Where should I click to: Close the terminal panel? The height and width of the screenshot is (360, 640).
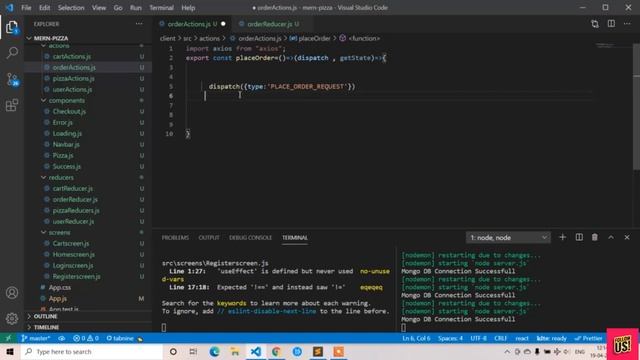627,237
